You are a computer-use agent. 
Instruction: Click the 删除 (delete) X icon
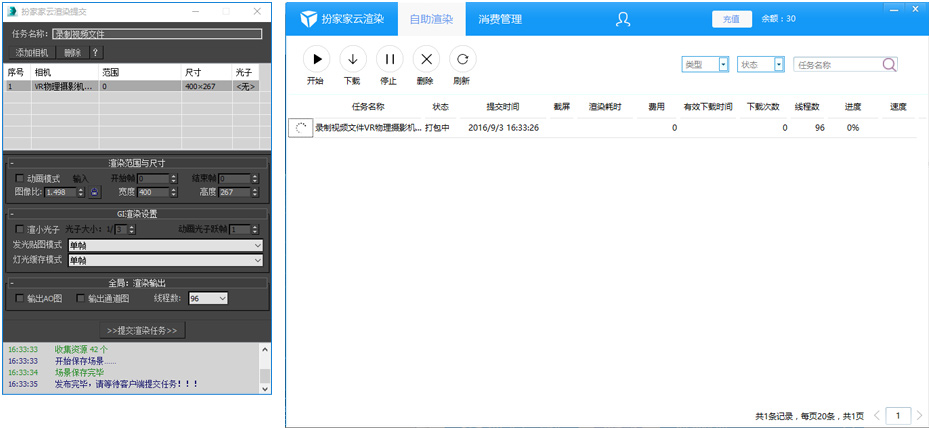pos(426,59)
